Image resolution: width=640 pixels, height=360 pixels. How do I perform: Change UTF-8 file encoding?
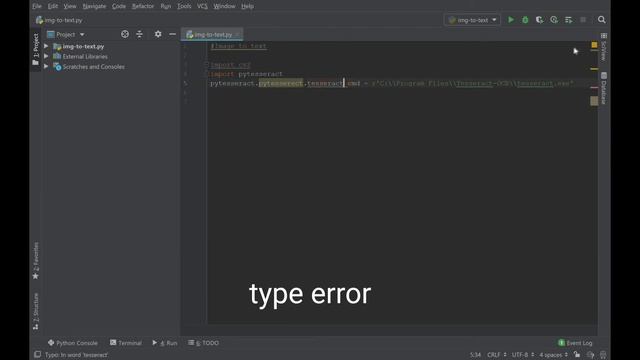click(x=523, y=355)
